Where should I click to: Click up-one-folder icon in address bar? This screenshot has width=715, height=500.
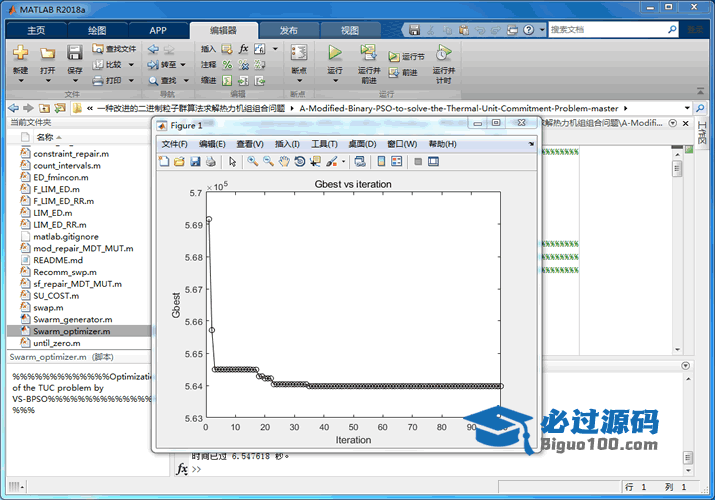click(x=44, y=108)
